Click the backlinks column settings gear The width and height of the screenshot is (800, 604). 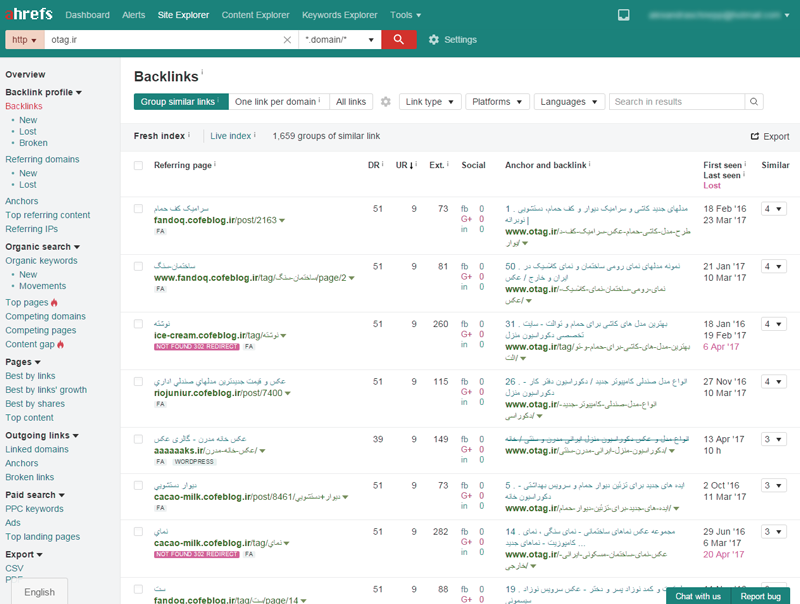point(386,102)
